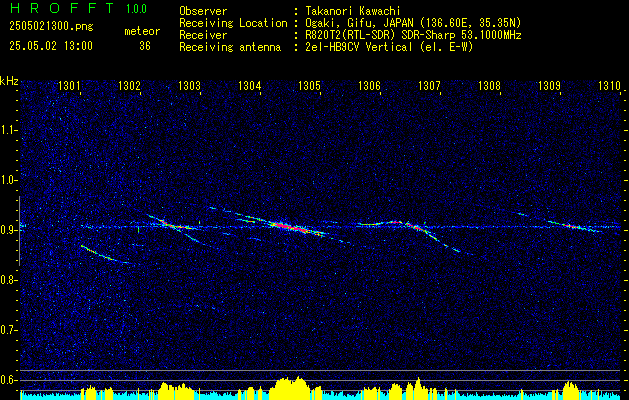Click the 1302 time axis marker

[130, 85]
